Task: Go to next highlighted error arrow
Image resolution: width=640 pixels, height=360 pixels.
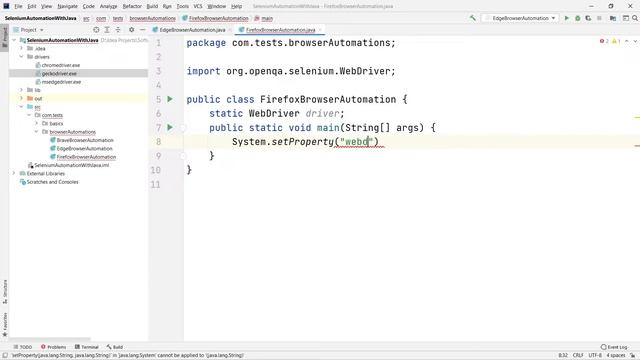Action: tap(635, 41)
